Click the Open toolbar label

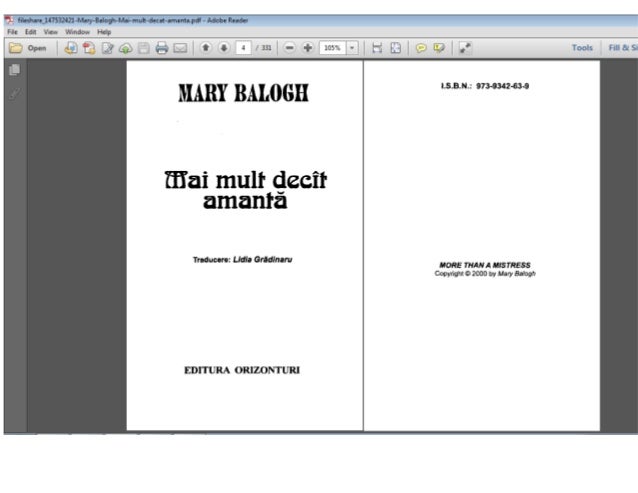coord(37,48)
